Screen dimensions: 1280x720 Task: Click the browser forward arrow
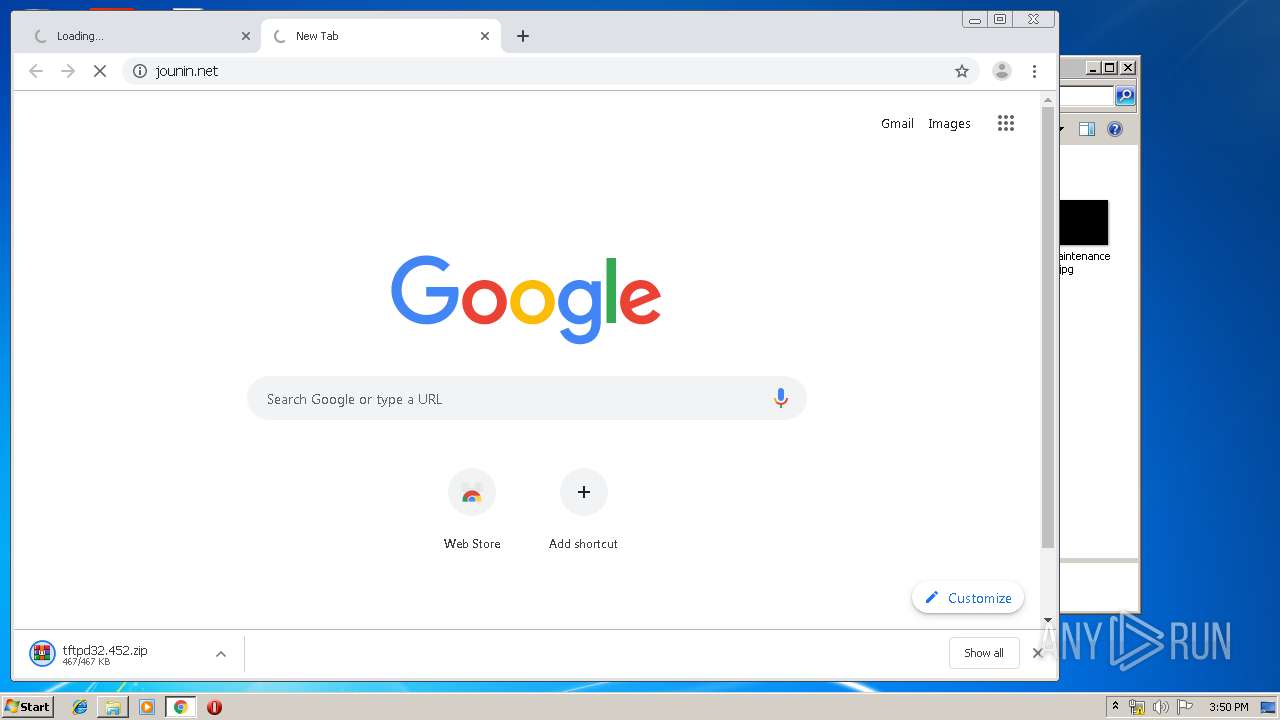[x=68, y=71]
